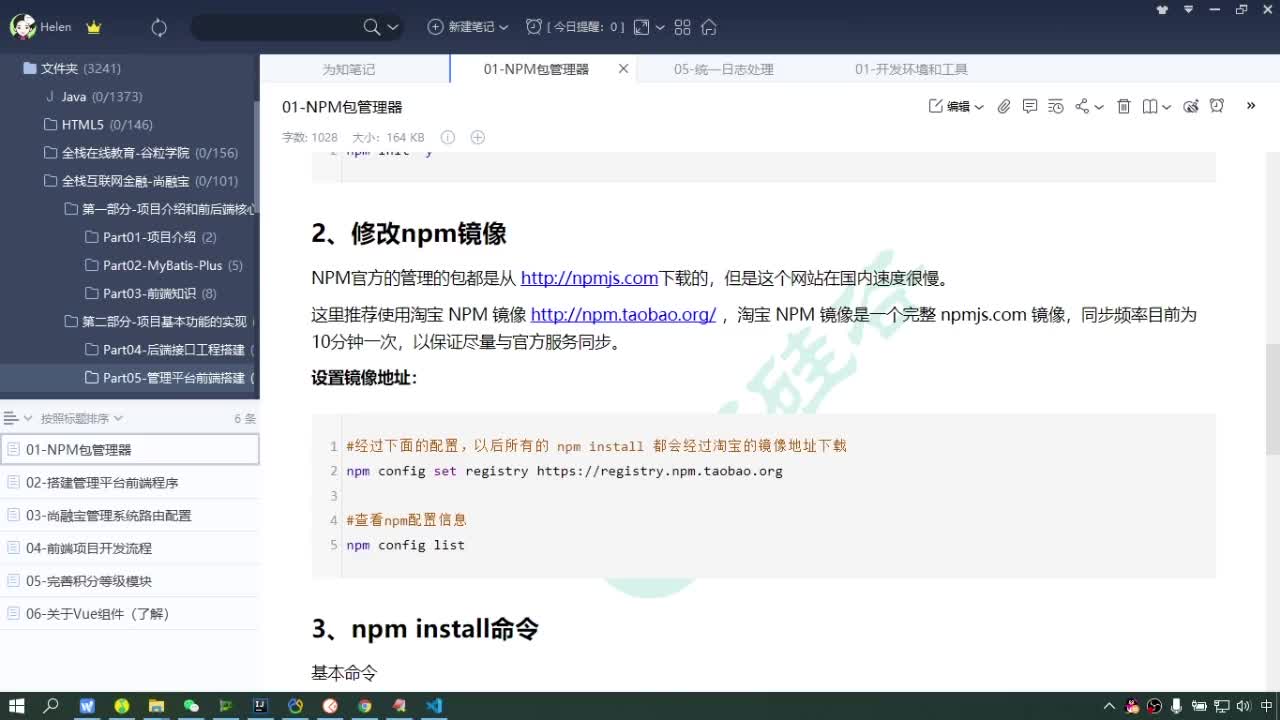Expand the 编辑 dropdown arrow
The width and height of the screenshot is (1280, 720).
pyautogui.click(x=979, y=107)
